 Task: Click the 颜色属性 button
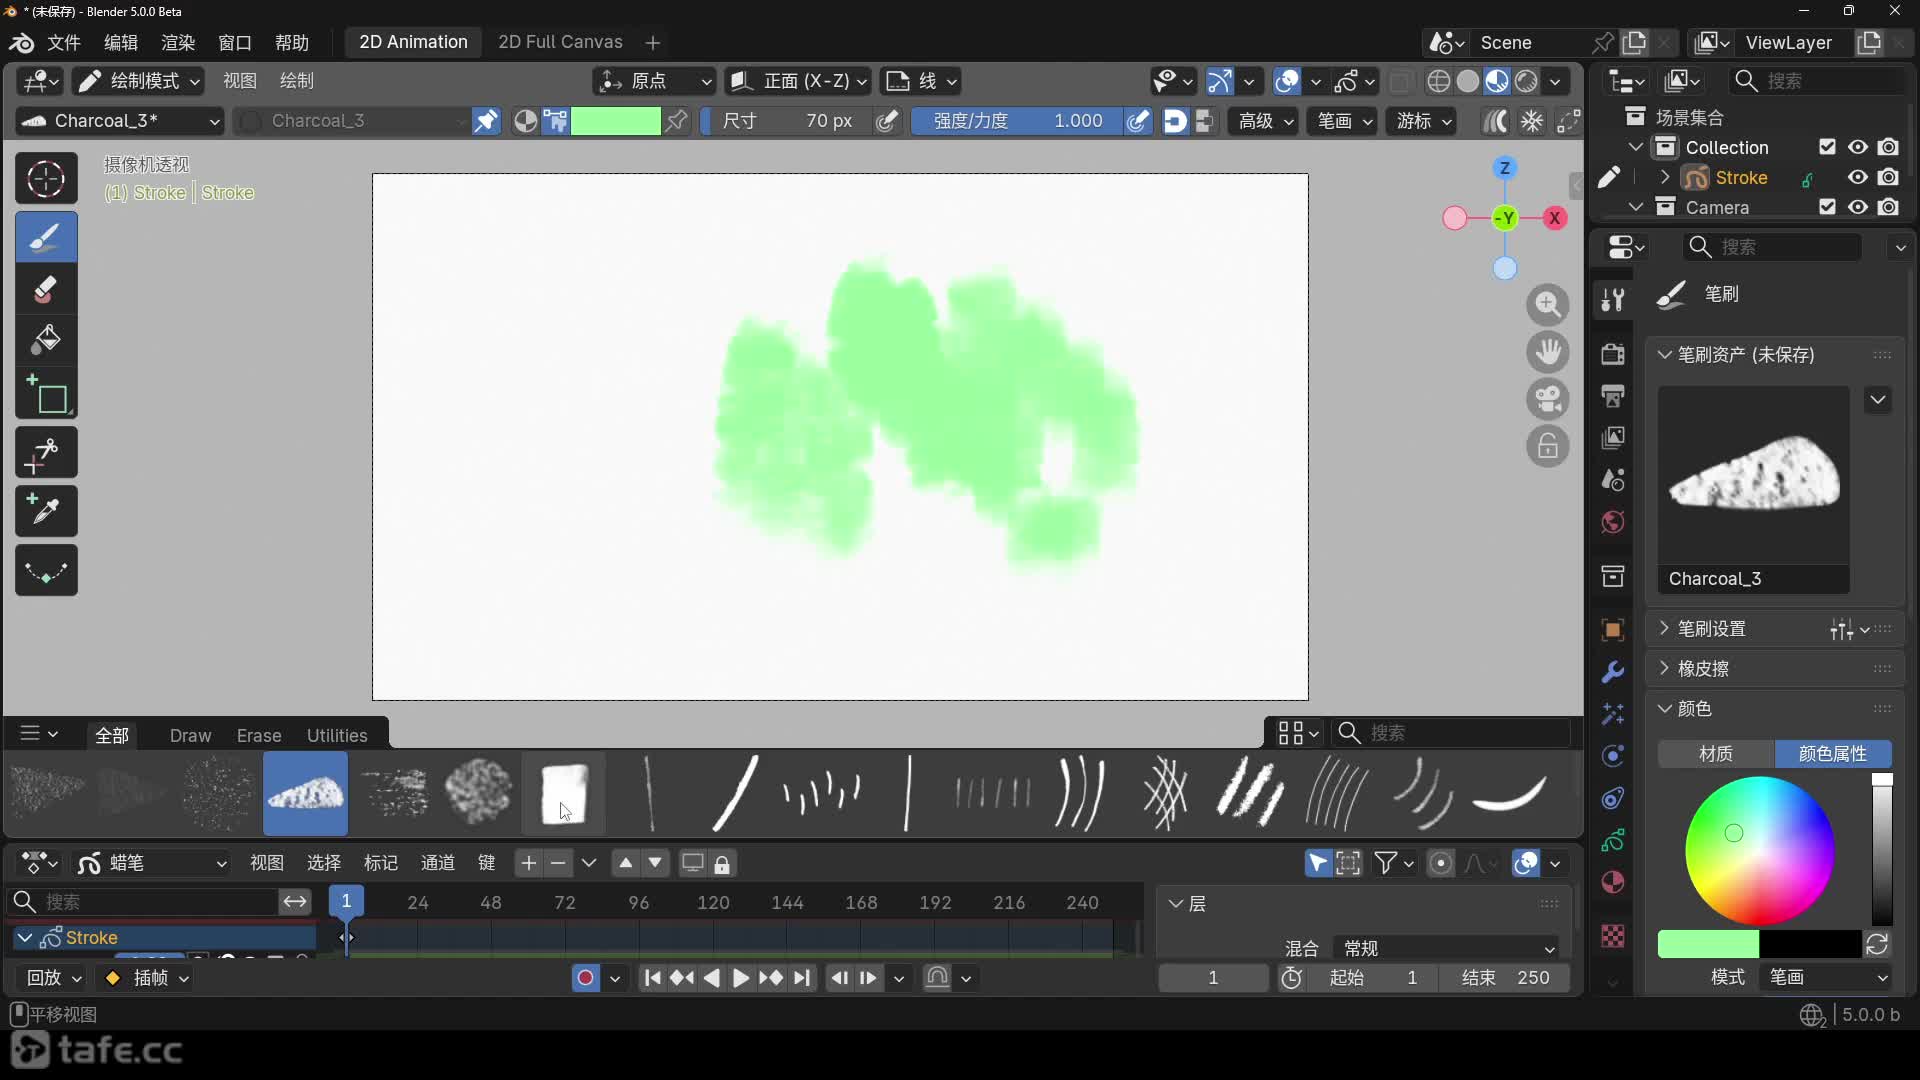point(1832,754)
